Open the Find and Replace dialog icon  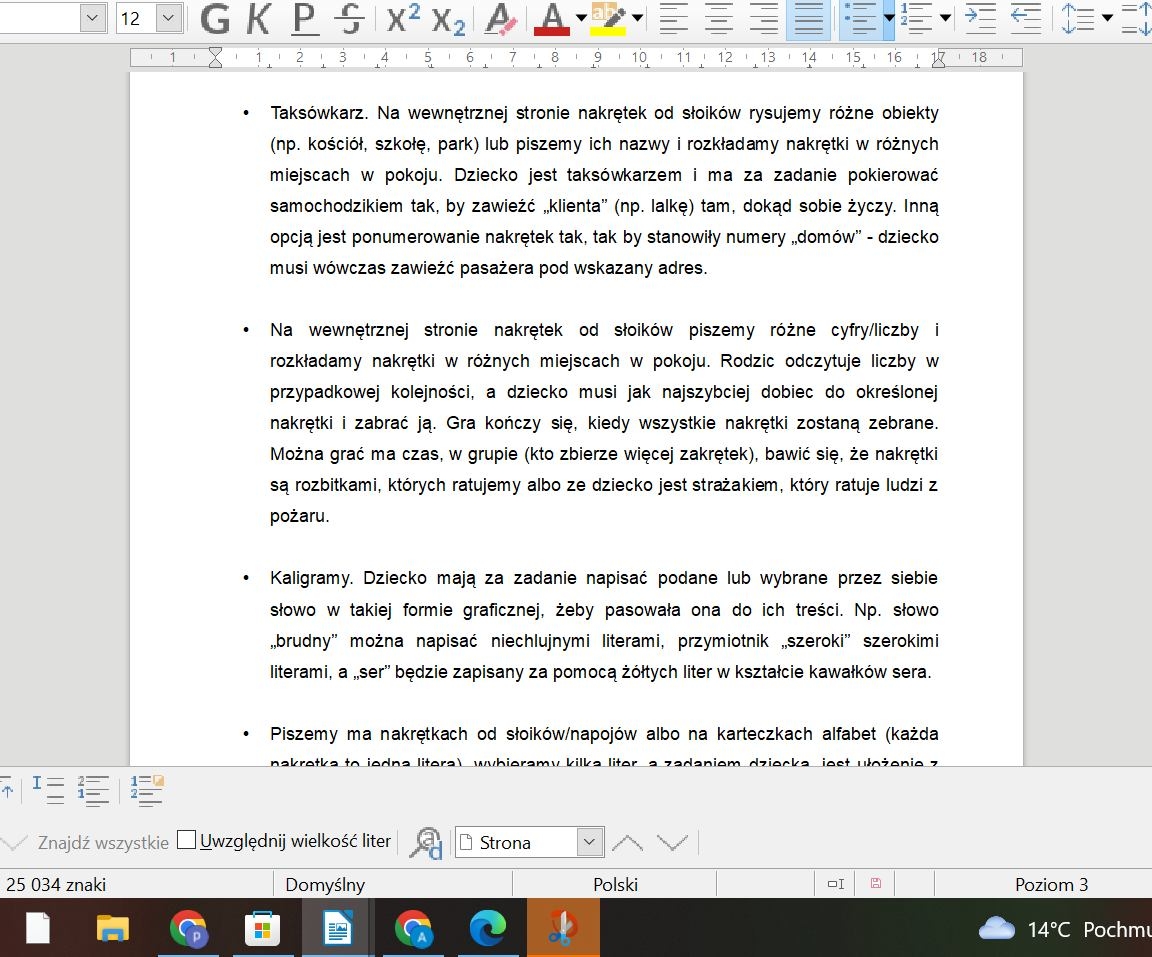coord(426,843)
